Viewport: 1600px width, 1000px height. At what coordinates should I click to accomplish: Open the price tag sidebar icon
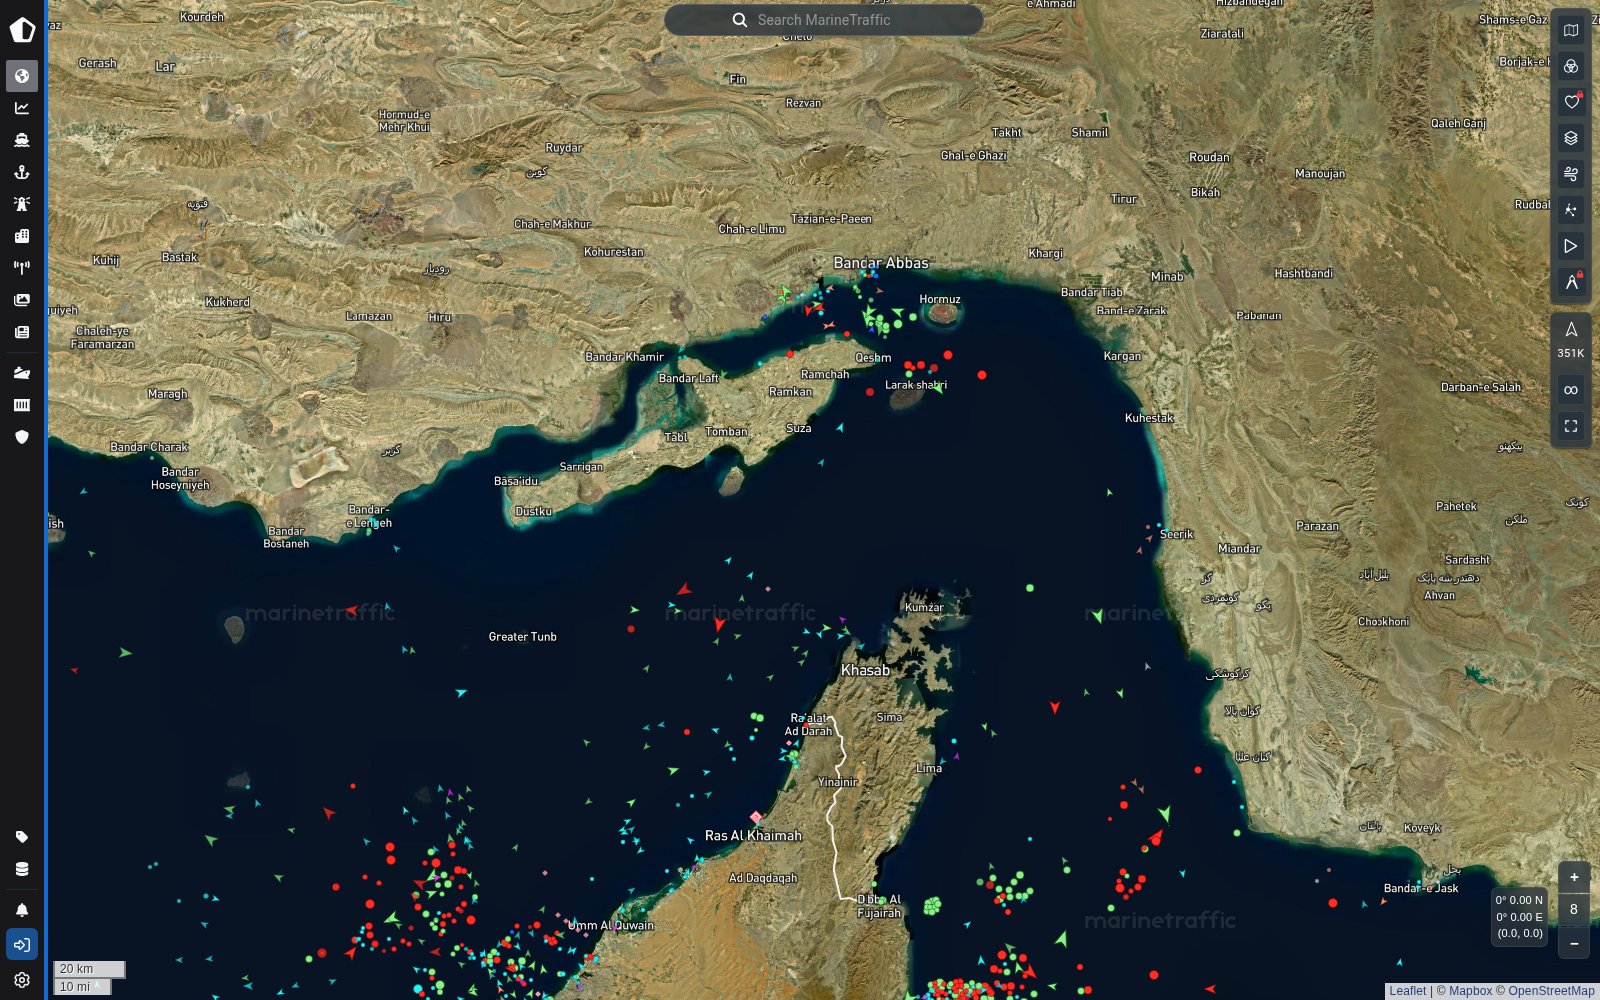tap(22, 837)
